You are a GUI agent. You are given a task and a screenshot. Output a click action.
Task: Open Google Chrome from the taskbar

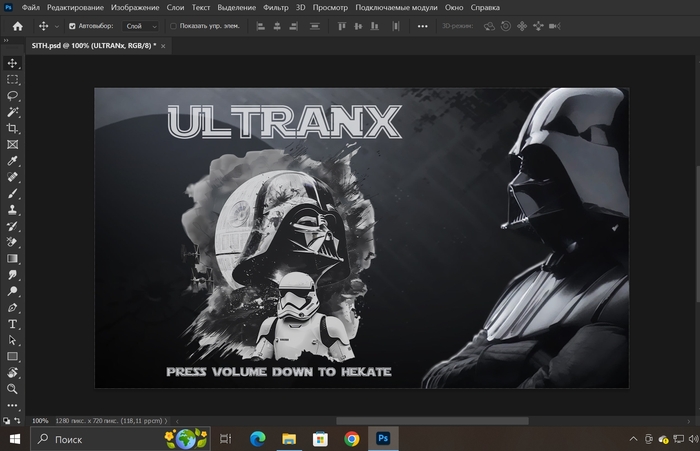pyautogui.click(x=351, y=438)
